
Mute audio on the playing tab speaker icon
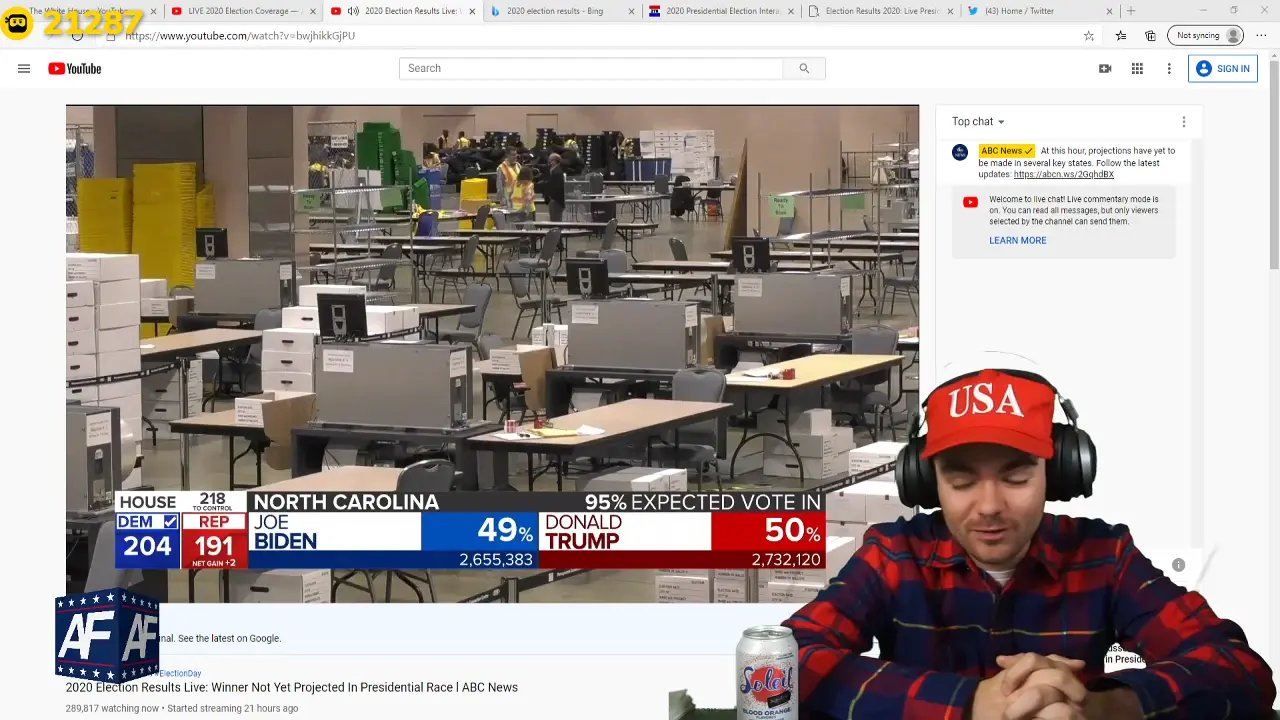click(353, 11)
